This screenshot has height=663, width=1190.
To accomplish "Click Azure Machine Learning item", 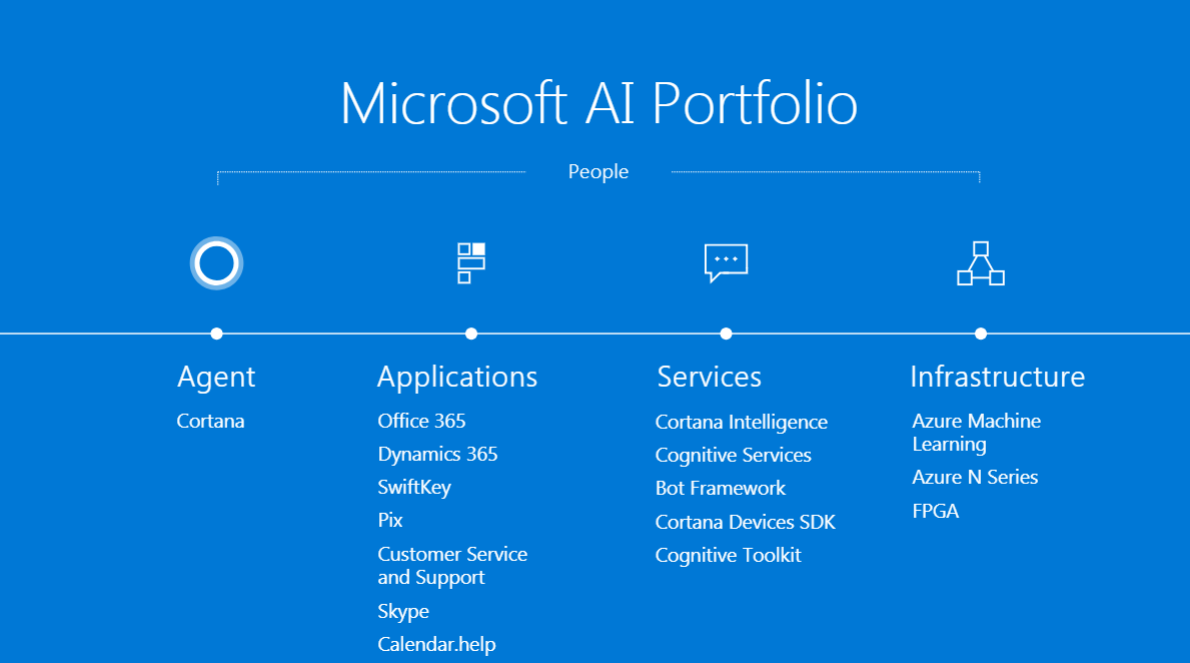I will (975, 432).
